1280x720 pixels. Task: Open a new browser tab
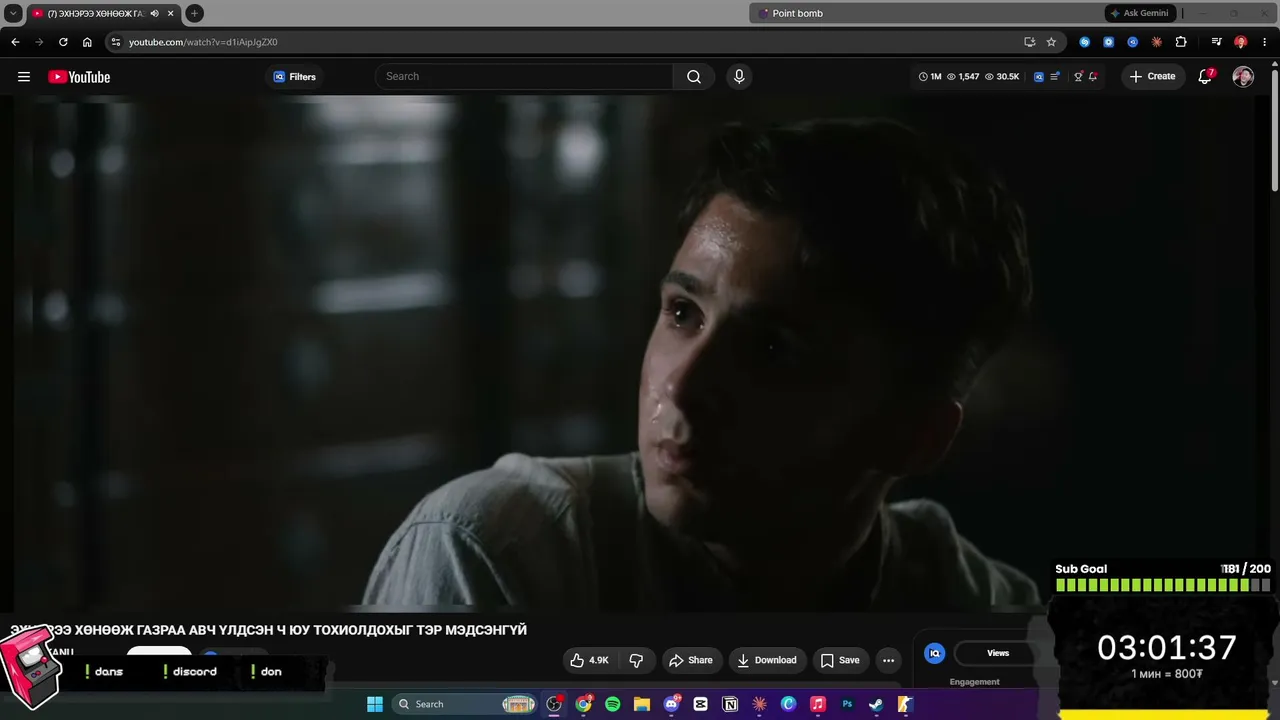(194, 13)
